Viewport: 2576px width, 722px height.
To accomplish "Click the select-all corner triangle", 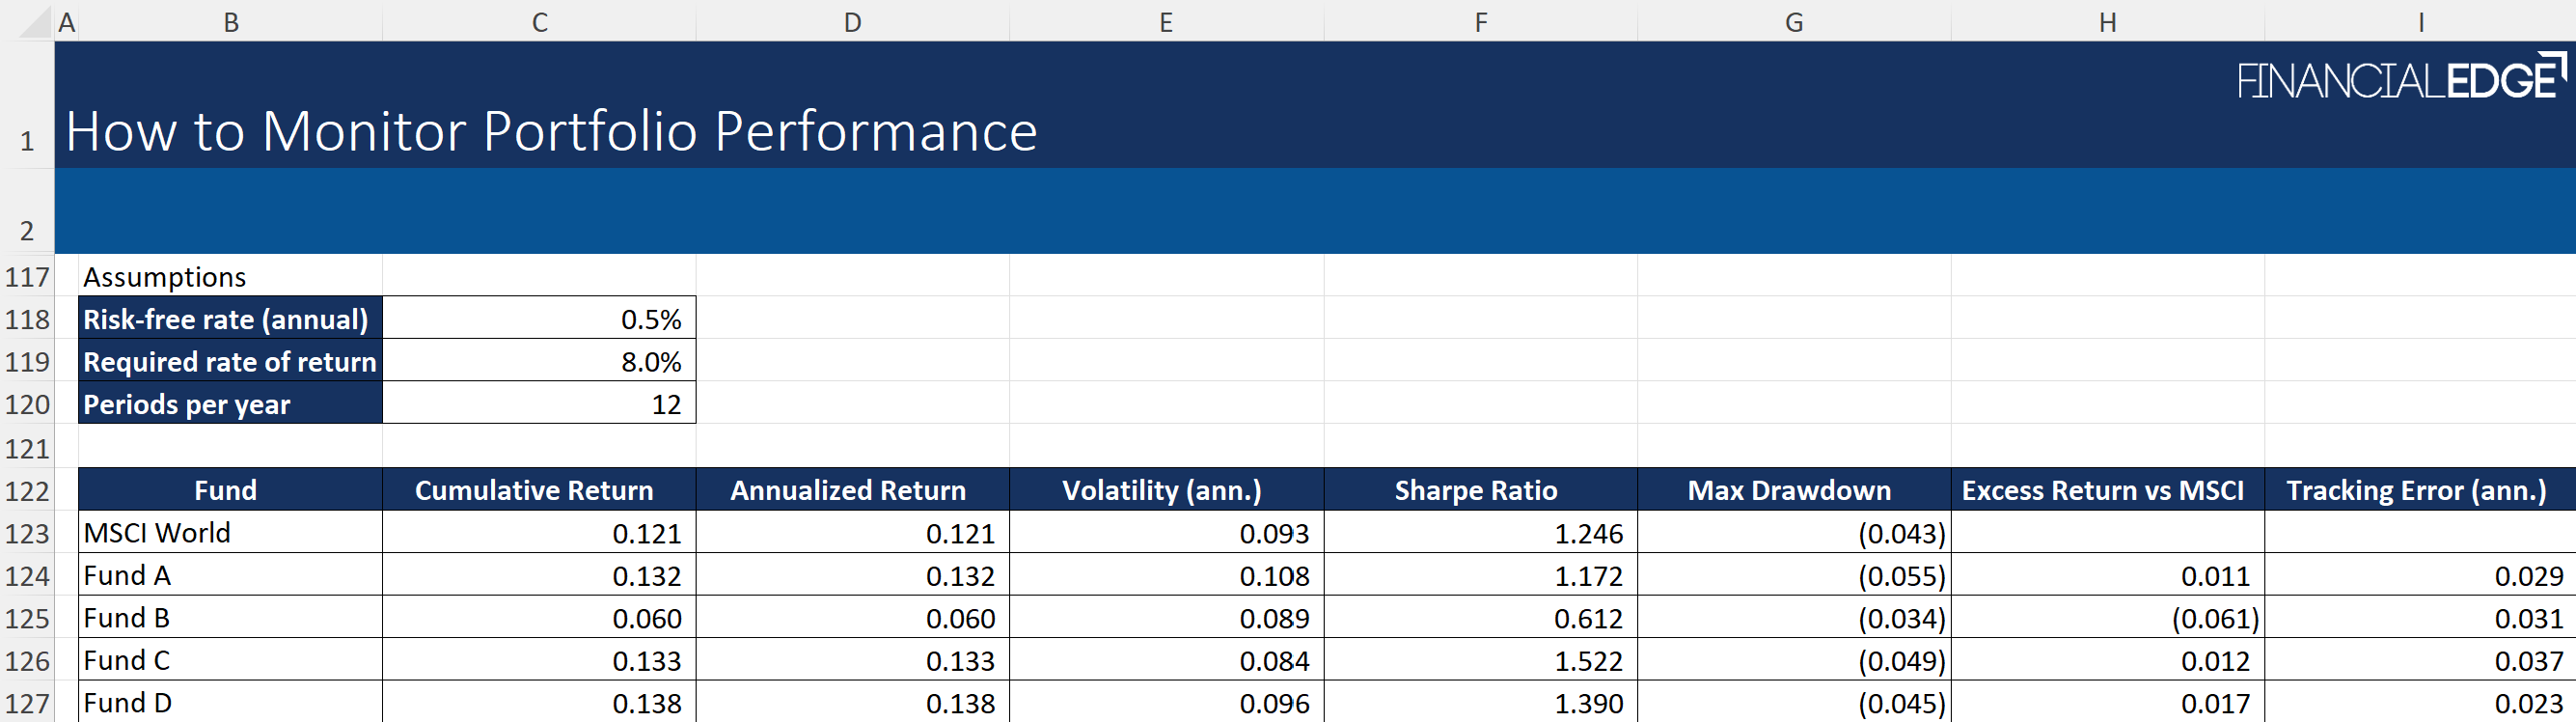I will [35, 22].
